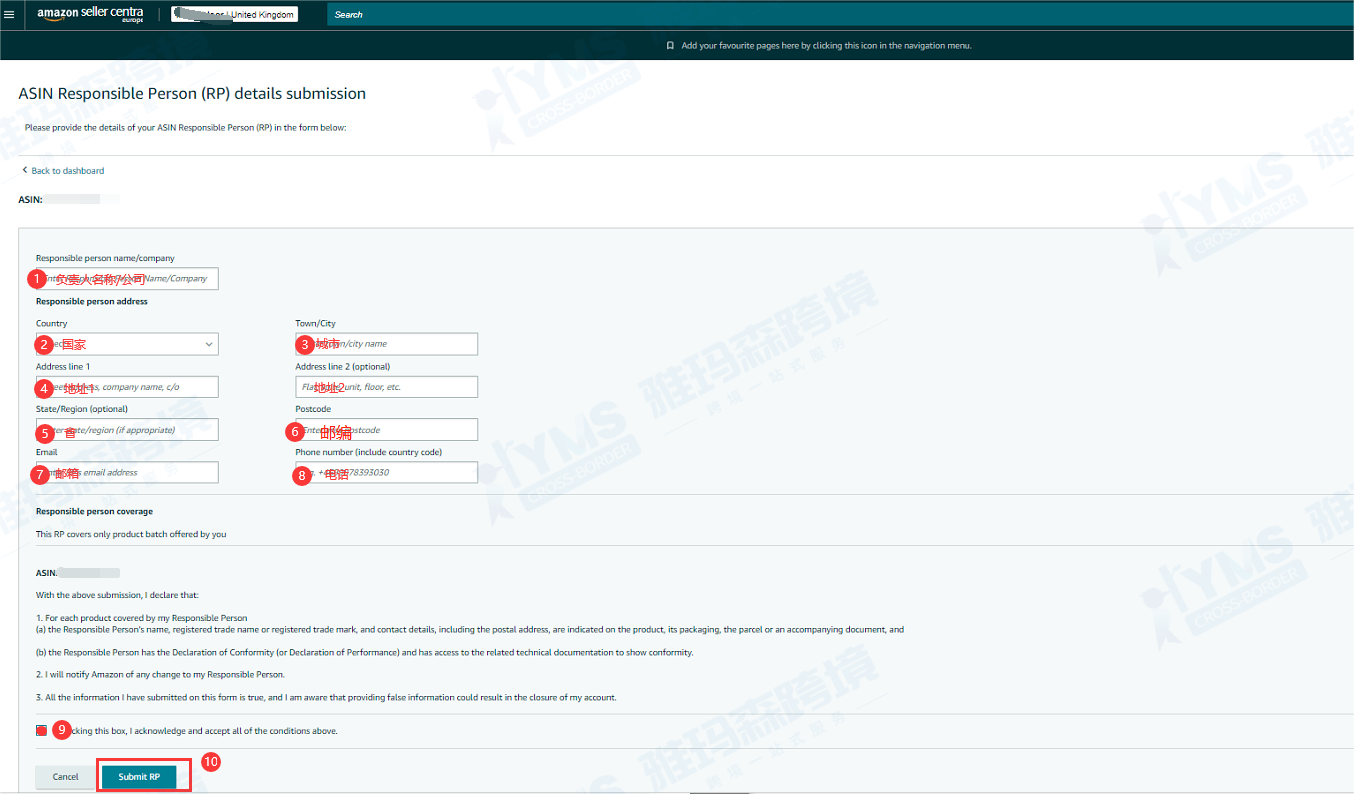1354x794 pixels.
Task: Click 'This RP covers only product batch' text
Action: pos(131,535)
